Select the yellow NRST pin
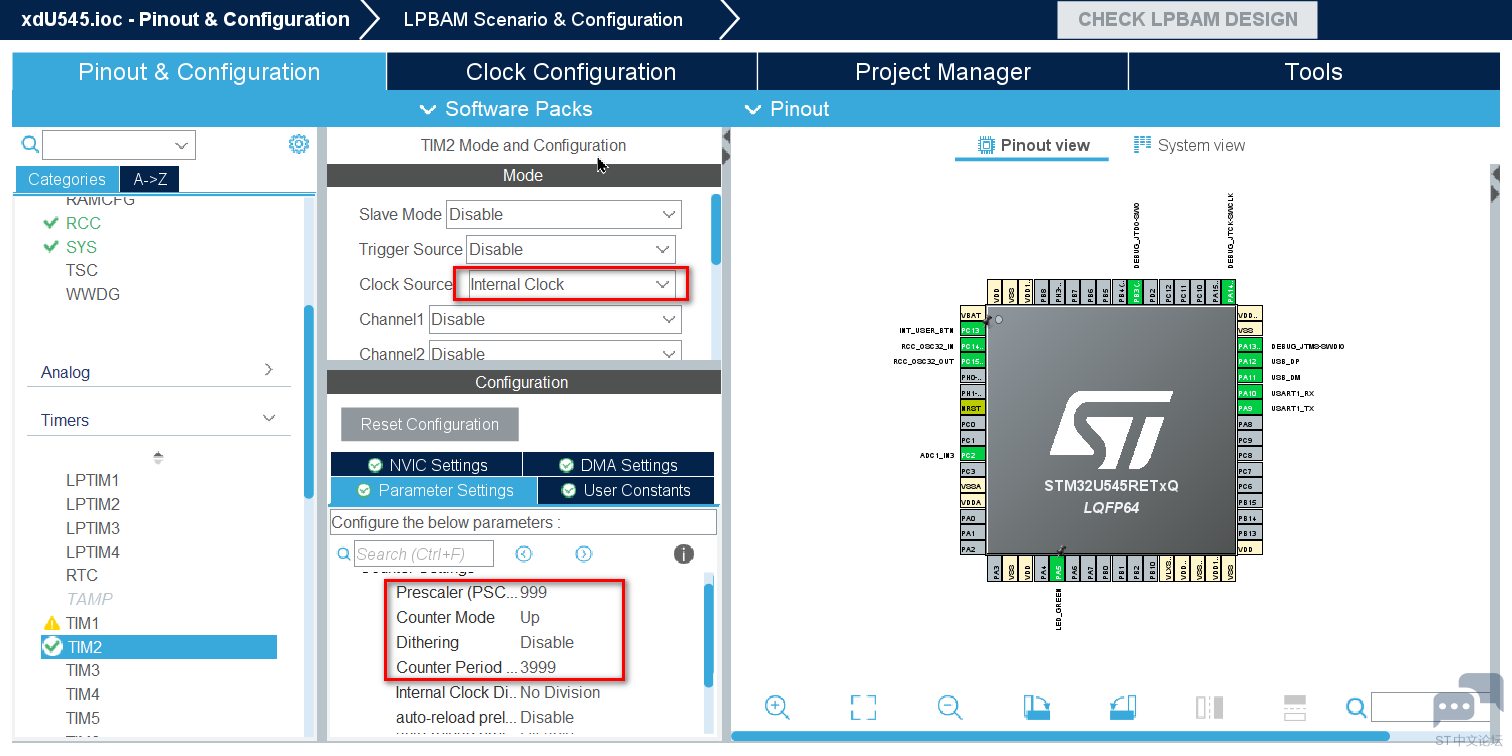The image size is (1512, 756). pyautogui.click(x=972, y=408)
